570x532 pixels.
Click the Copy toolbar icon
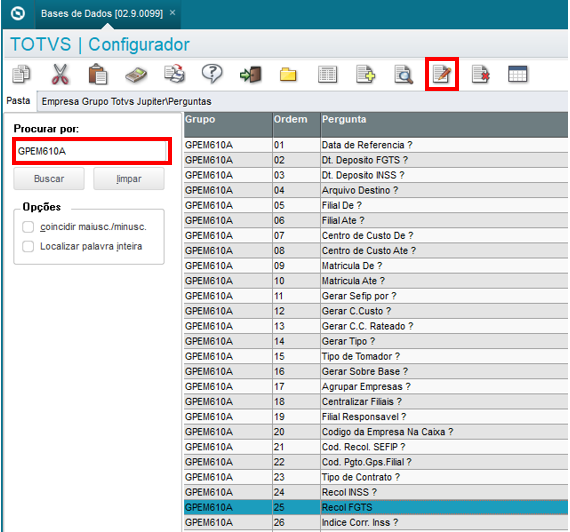[x=21, y=74]
